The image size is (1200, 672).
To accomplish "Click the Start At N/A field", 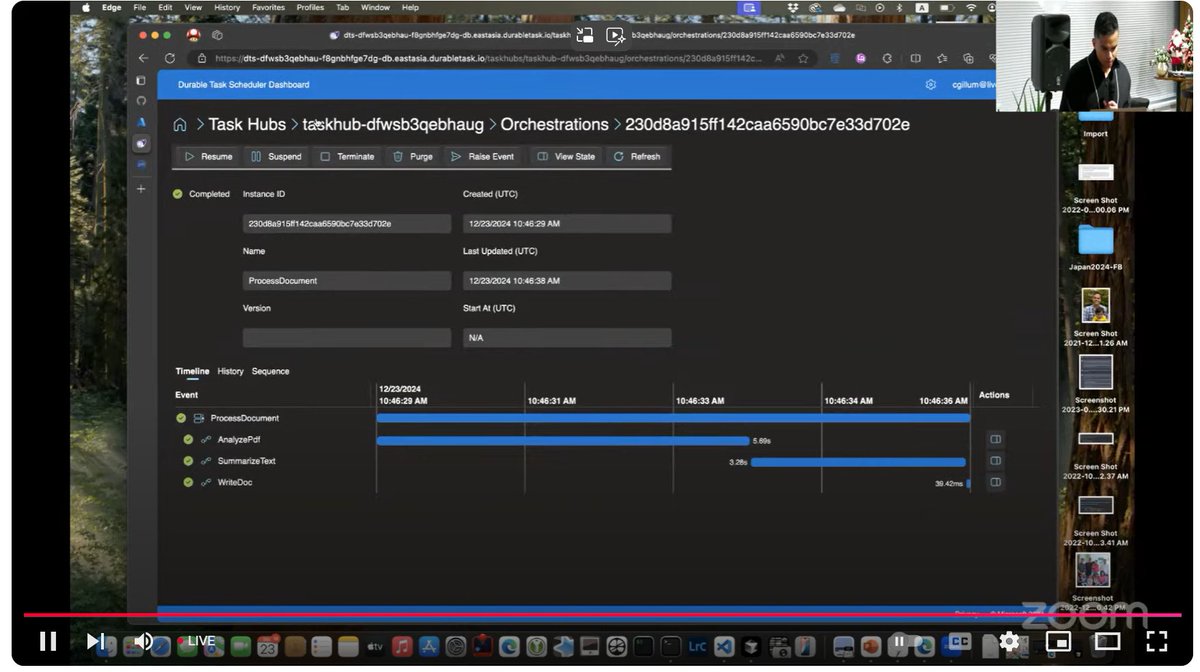I will tap(567, 338).
